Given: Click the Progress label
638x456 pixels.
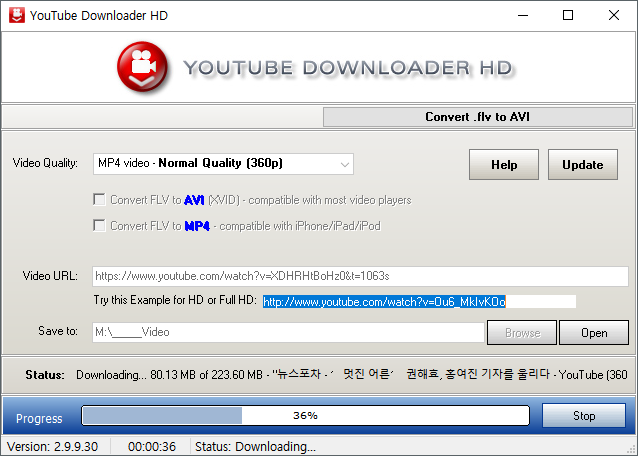Looking at the screenshot, I should point(39,419).
